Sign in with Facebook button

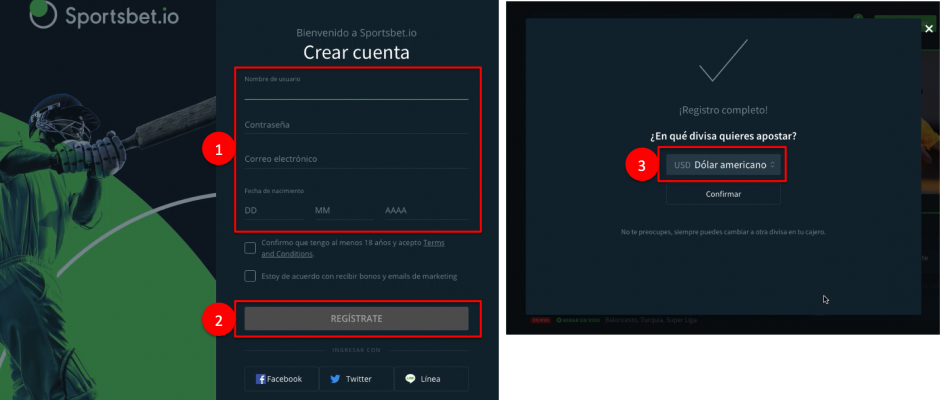point(281,379)
